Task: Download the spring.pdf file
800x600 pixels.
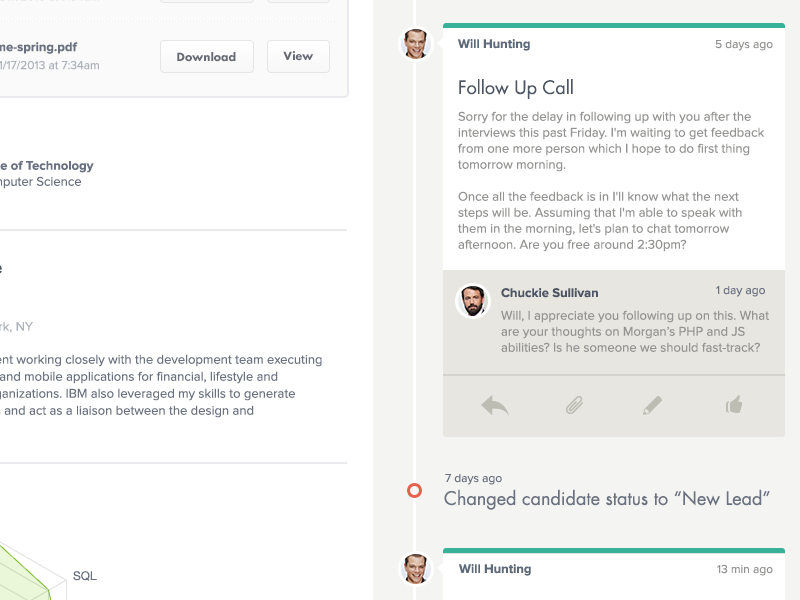Action: (207, 57)
